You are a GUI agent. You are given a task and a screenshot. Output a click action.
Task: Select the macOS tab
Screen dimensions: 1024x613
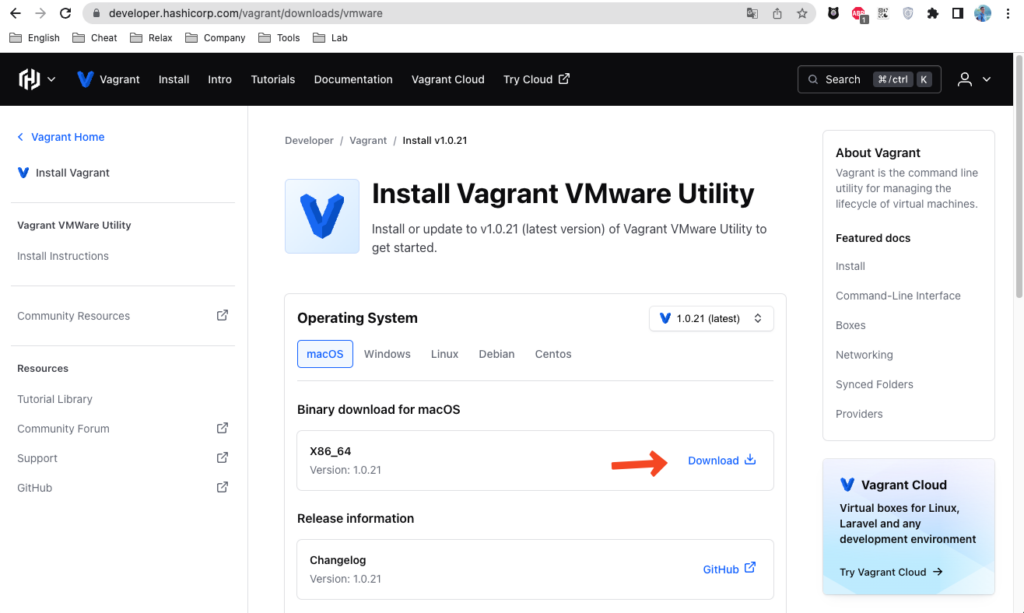pyautogui.click(x=325, y=354)
